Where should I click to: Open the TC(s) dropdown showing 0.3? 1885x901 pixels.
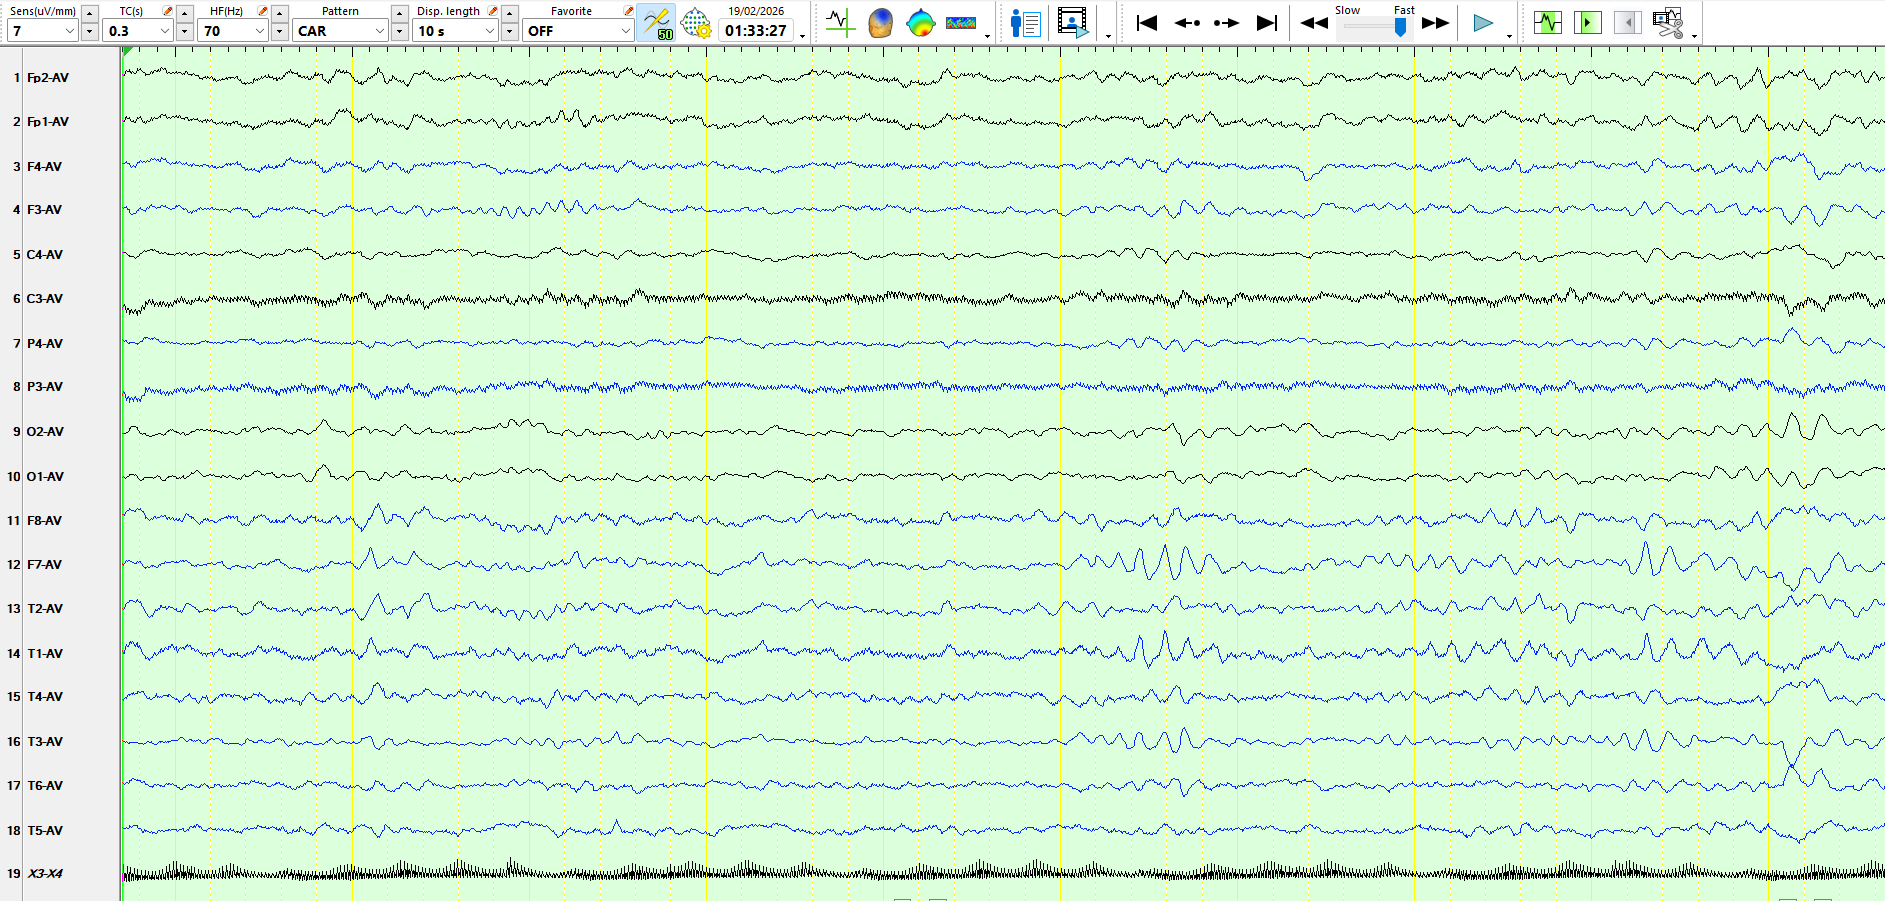[138, 31]
